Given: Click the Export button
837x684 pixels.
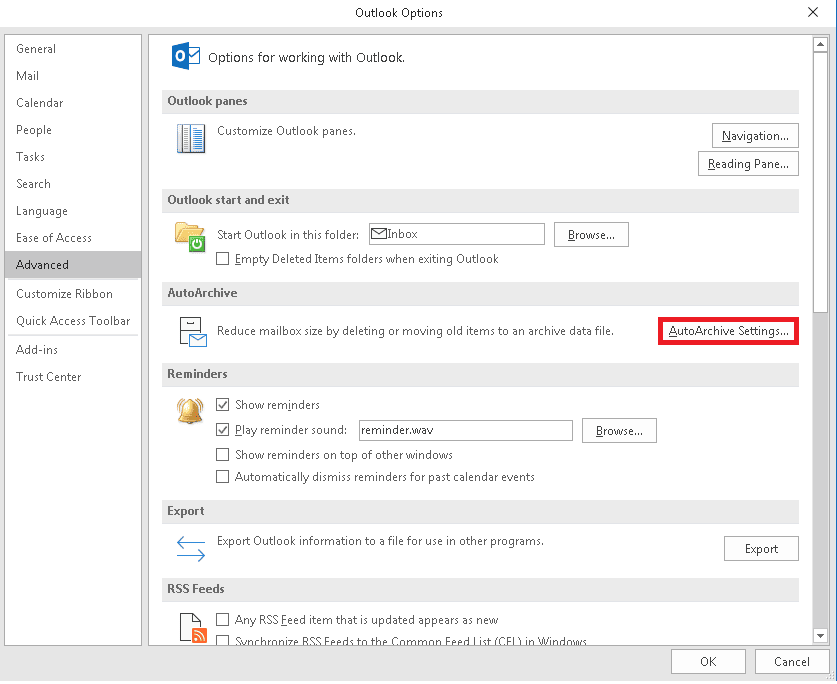Looking at the screenshot, I should point(761,548).
